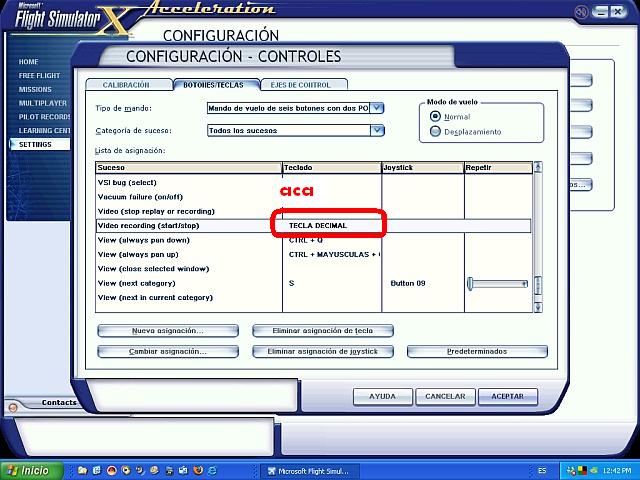640x480 pixels.
Task: Select SETTINGS in sidebar
Action: (x=40, y=144)
